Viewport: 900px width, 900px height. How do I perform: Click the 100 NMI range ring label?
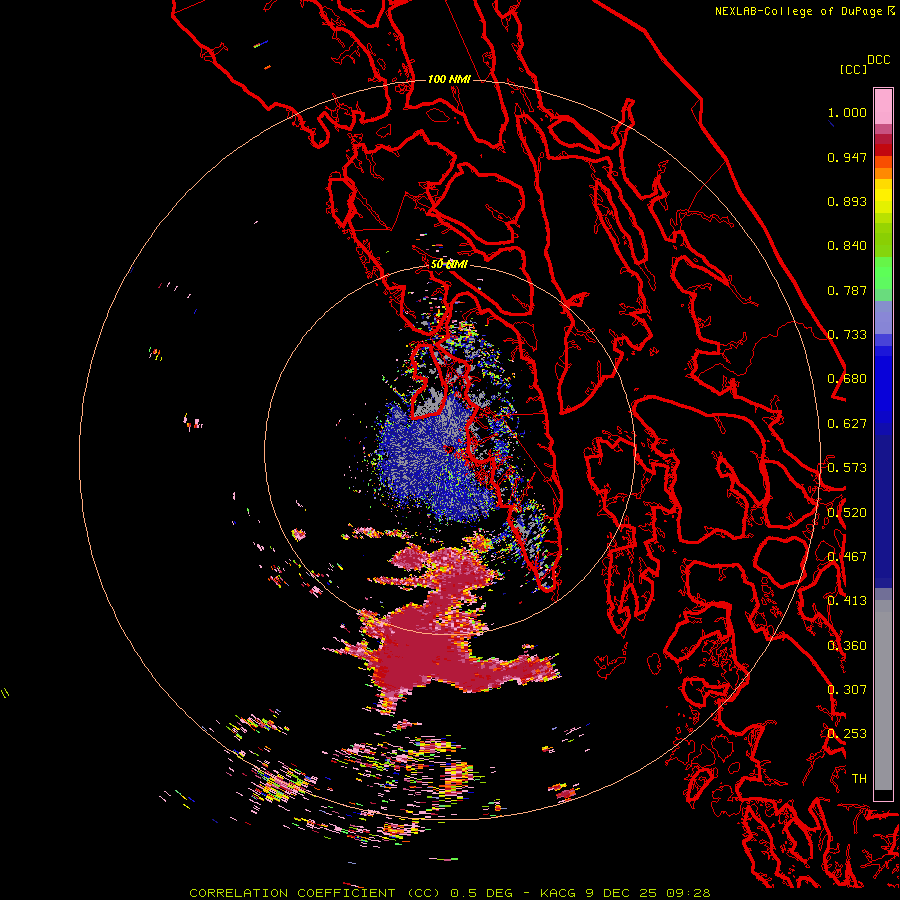(x=449, y=79)
